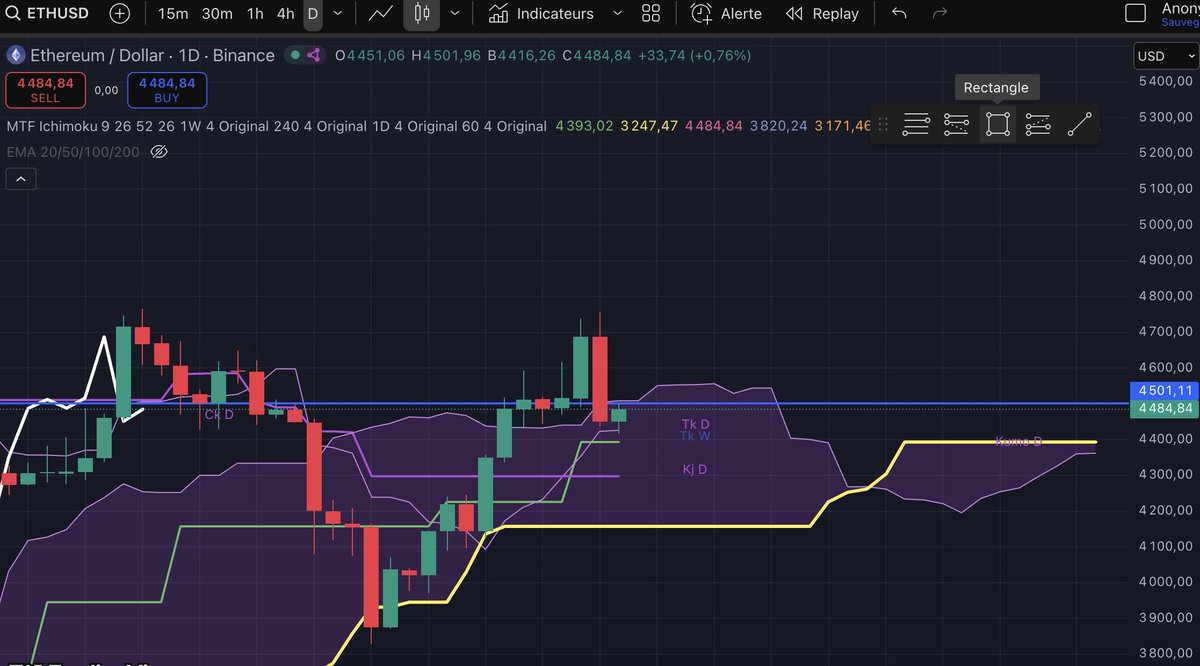The image size is (1200, 666).
Task: Click Replay in the top menu bar
Action: (822, 13)
